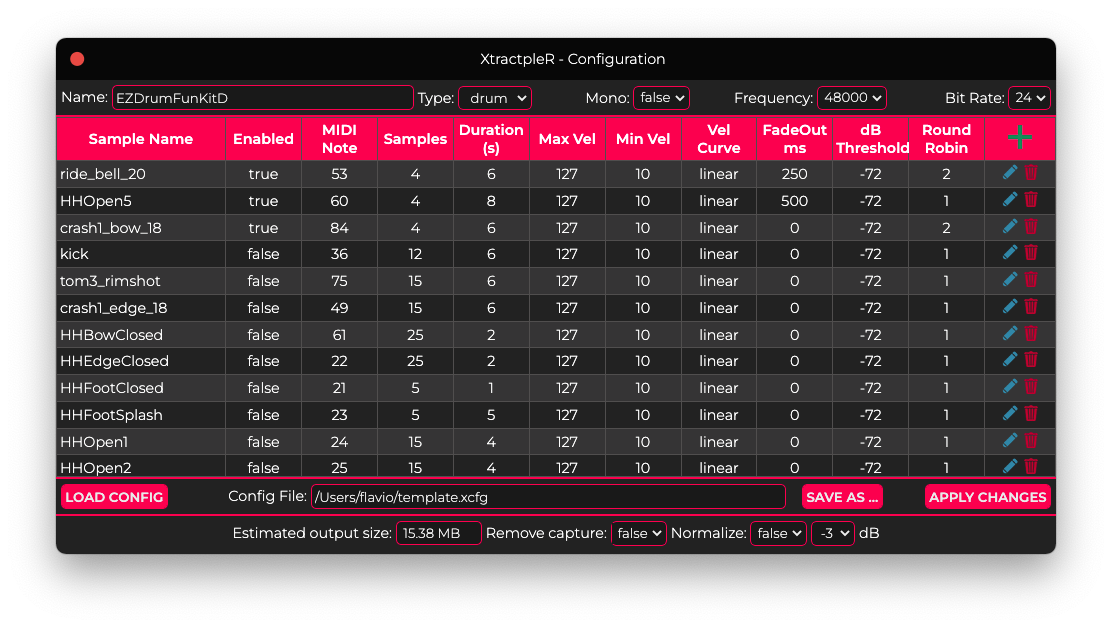1112x628 pixels.
Task: Click the Name input field
Action: pyautogui.click(x=262, y=98)
